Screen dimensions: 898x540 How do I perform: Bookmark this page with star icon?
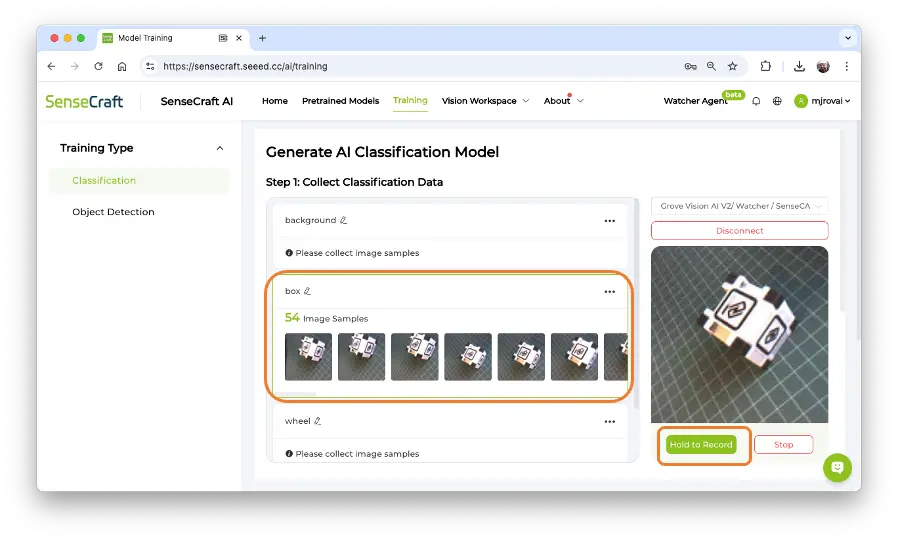coord(732,66)
